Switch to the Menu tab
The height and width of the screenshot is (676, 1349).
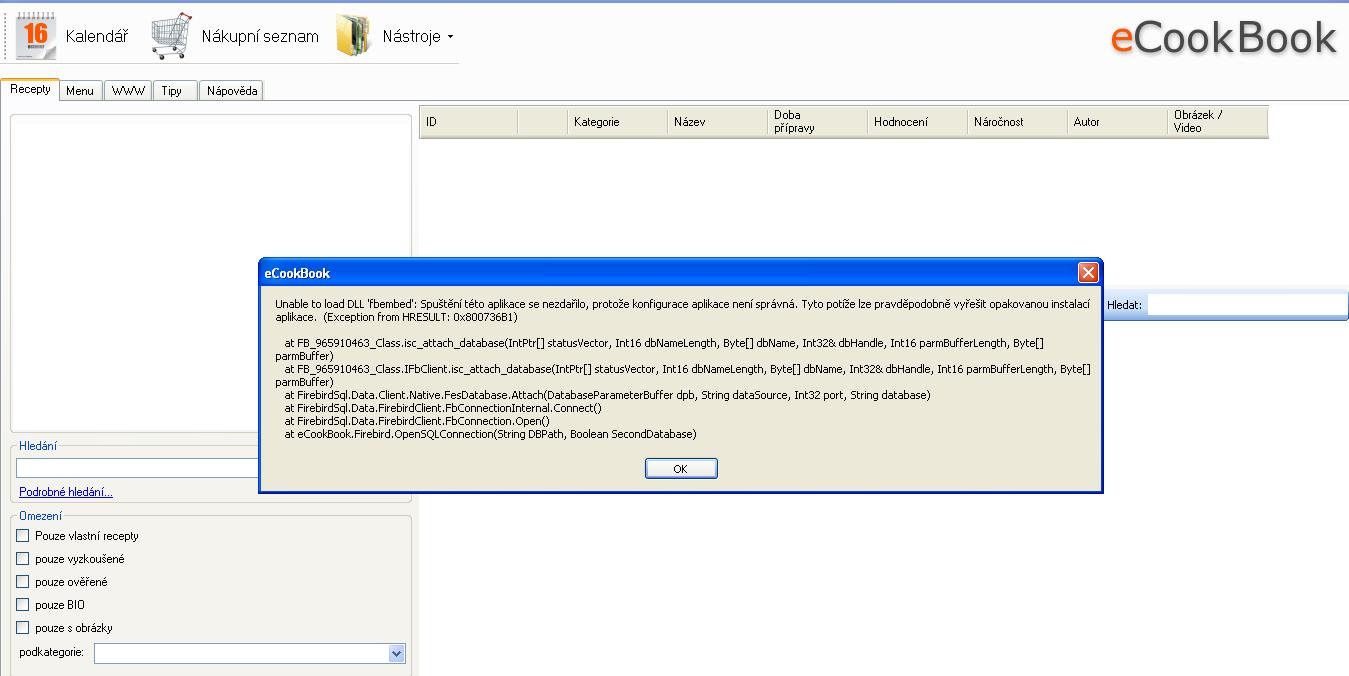pos(80,91)
